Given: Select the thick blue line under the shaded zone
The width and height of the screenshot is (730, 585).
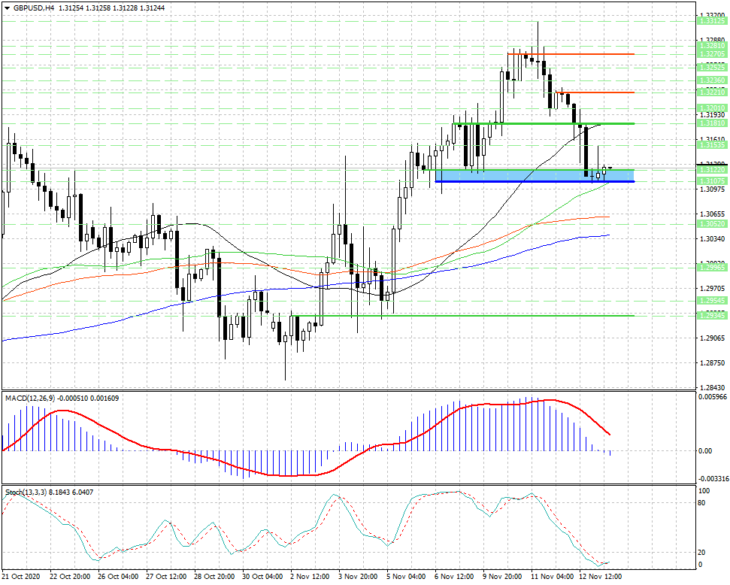Looking at the screenshot, I should click(534, 182).
